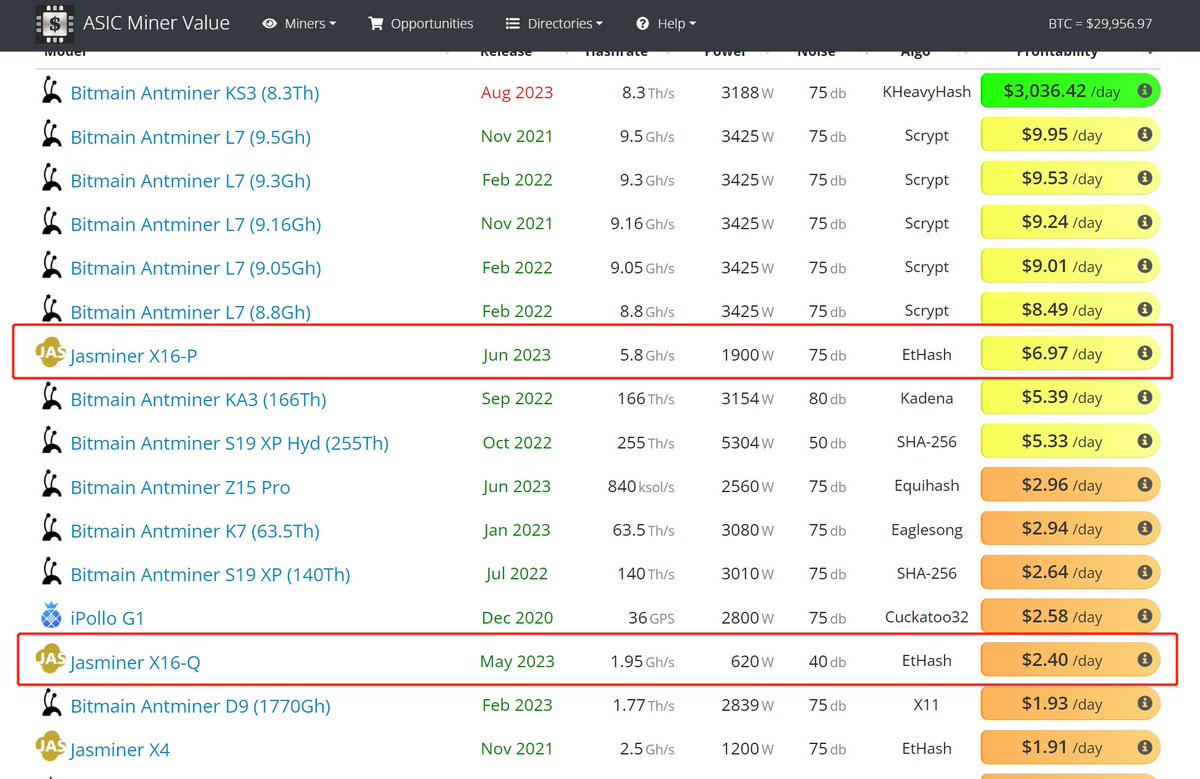Click the list icon beside Directories
1200x779 pixels.
tap(512, 23)
